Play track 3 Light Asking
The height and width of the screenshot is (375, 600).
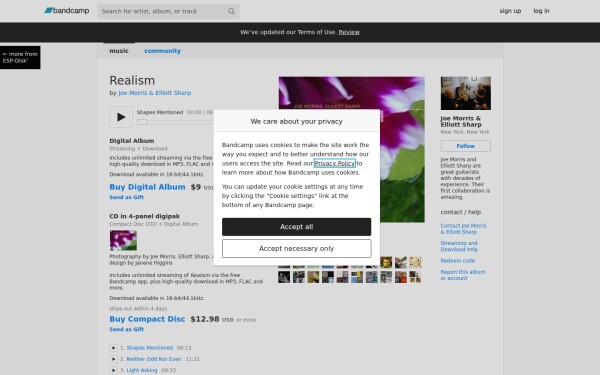(113, 370)
